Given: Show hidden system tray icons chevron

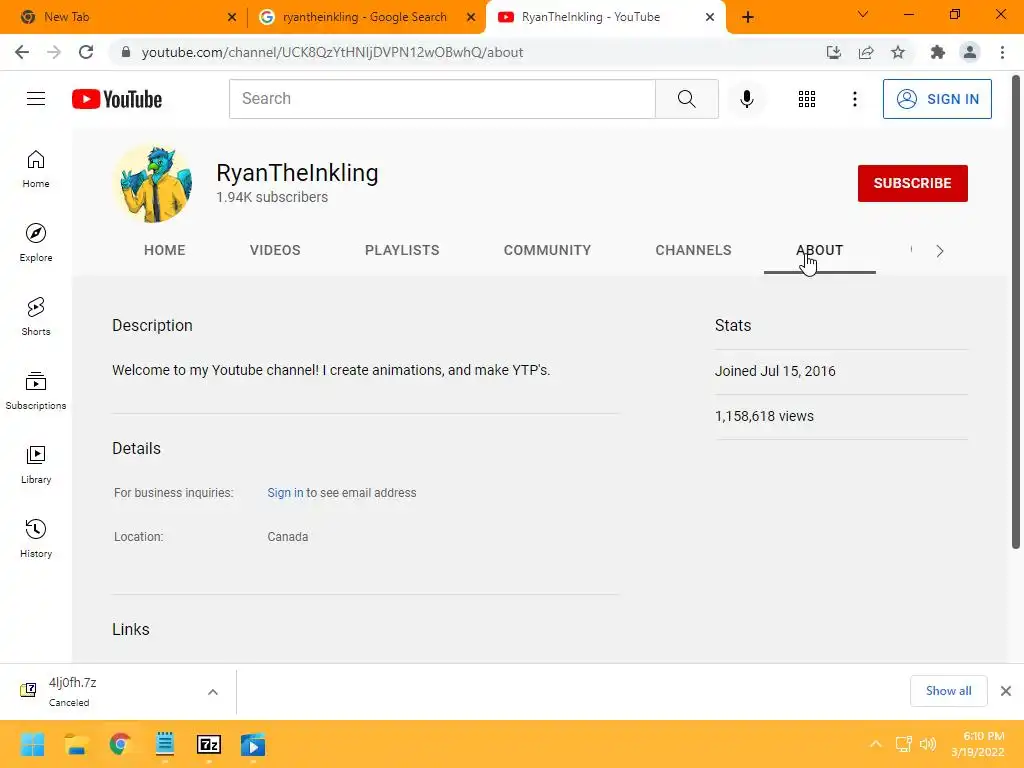Looking at the screenshot, I should (876, 744).
